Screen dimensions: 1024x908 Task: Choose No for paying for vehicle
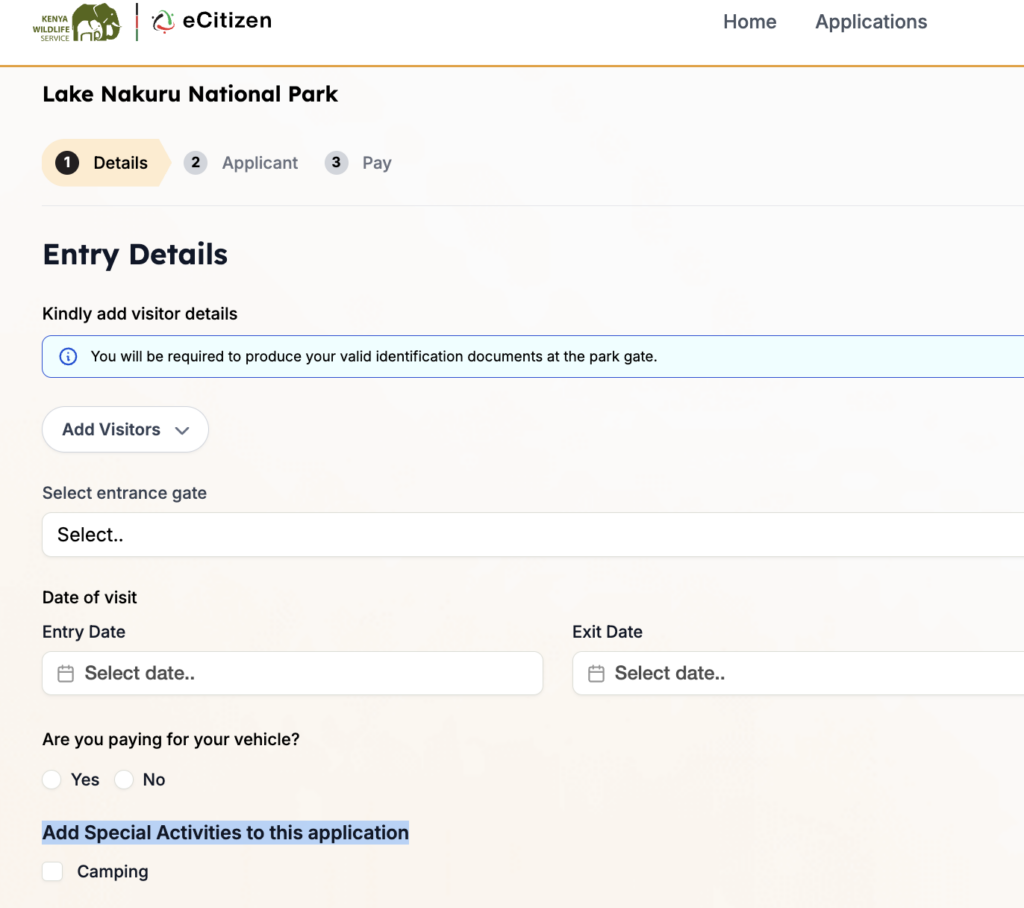coord(123,779)
